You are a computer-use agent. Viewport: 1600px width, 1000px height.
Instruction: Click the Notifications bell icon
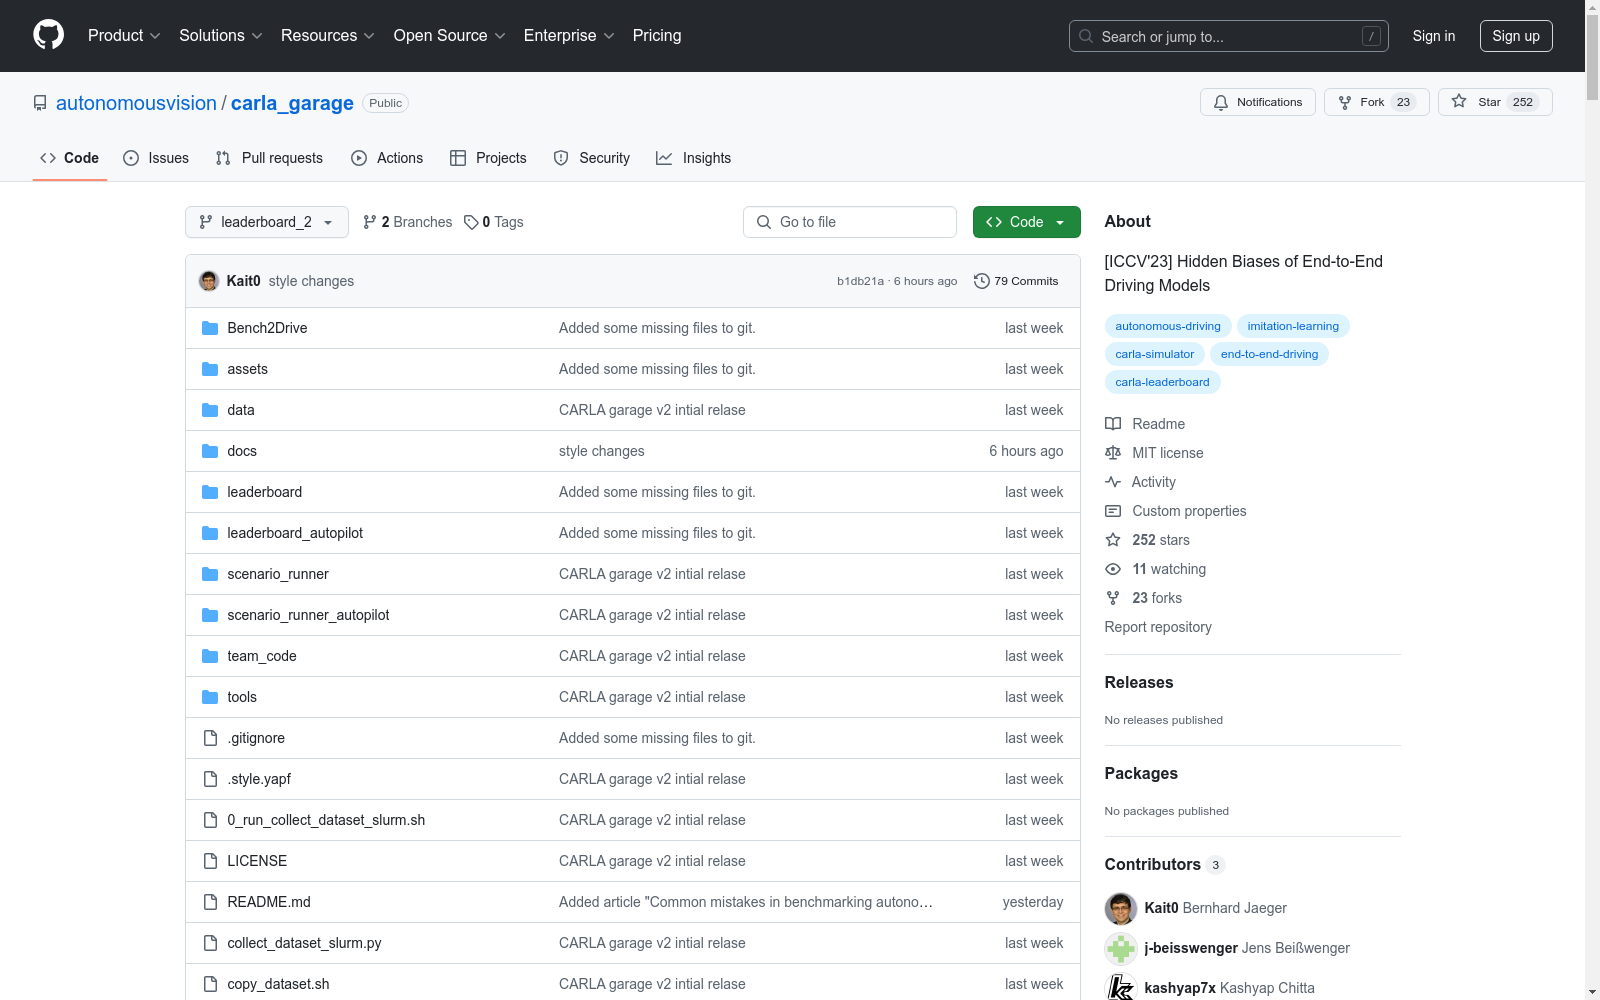[x=1221, y=102]
